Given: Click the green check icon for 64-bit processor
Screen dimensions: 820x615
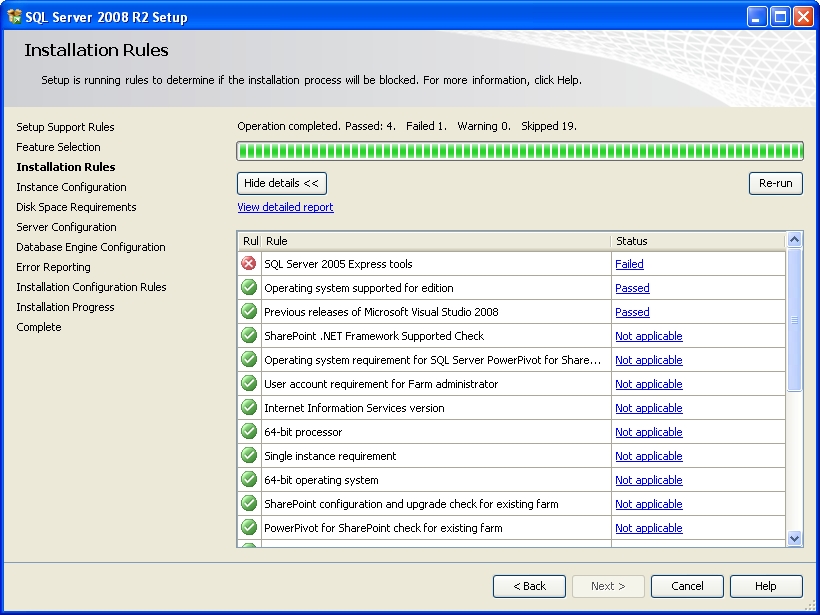Looking at the screenshot, I should click(249, 431).
